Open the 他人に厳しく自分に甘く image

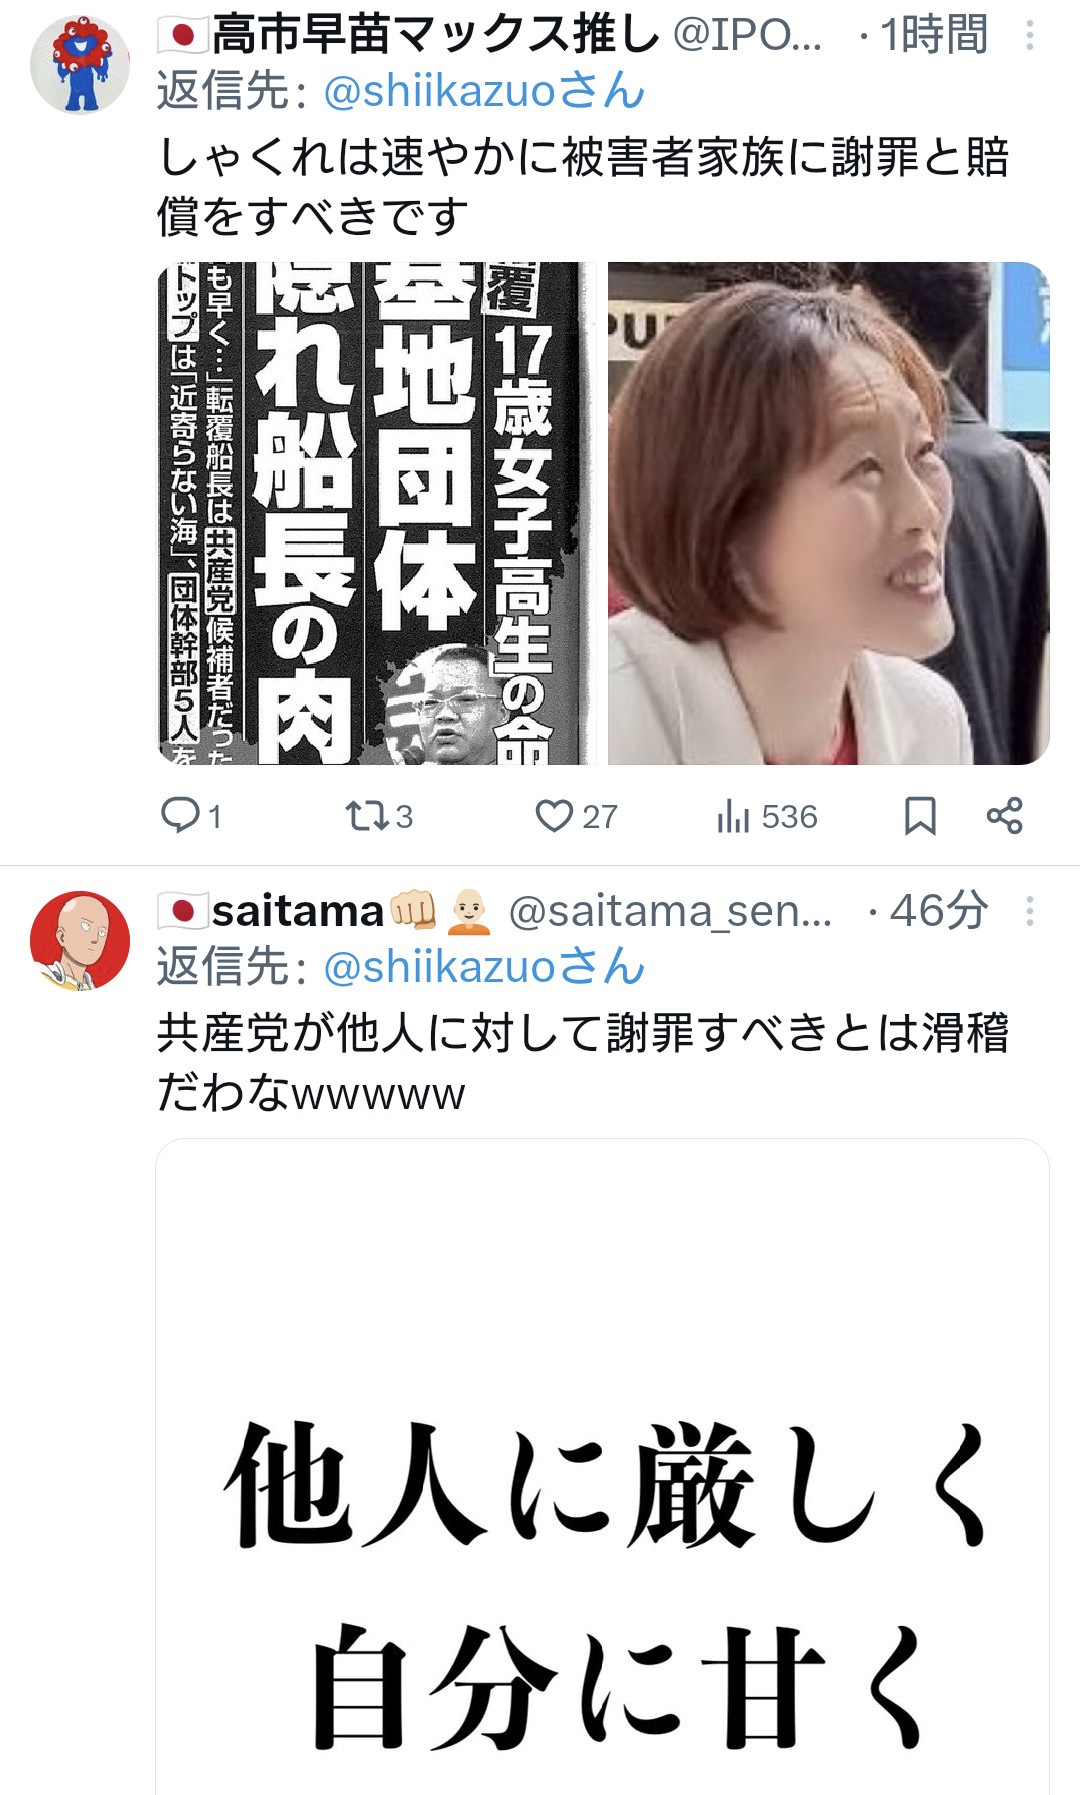[x=602, y=1466]
